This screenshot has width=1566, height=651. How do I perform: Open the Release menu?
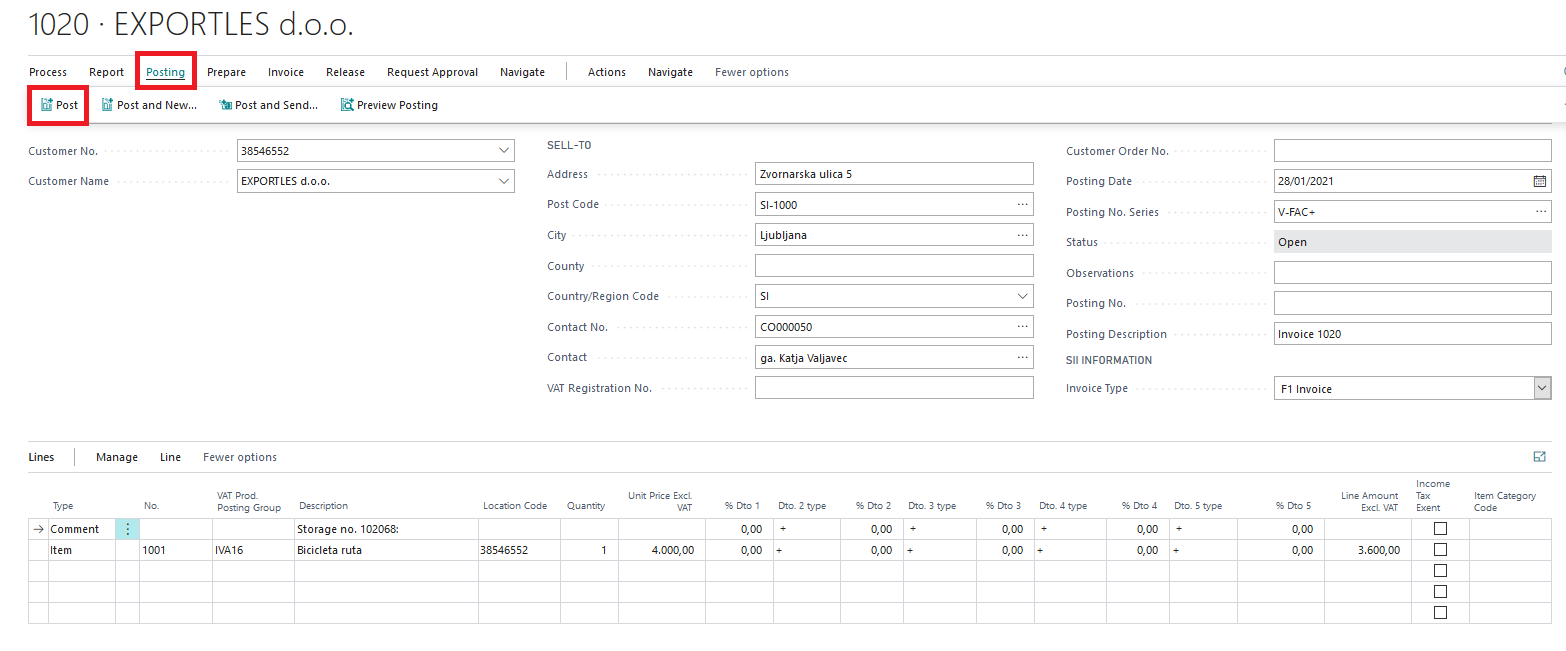click(345, 72)
